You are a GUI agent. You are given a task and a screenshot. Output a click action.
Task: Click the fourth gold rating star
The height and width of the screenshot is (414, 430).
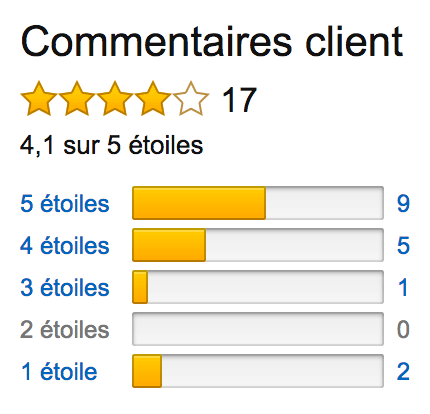pyautogui.click(x=153, y=99)
